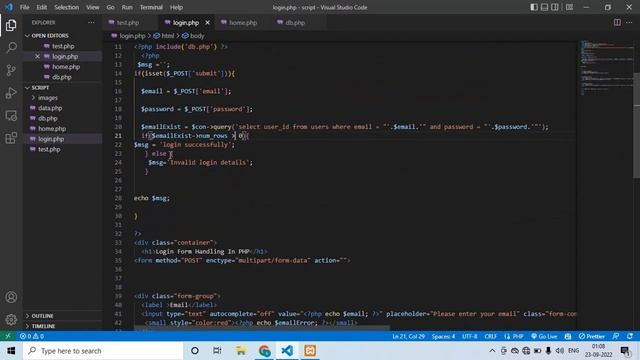Open Windows Start menu
This screenshot has height=360, width=640.
click(11, 351)
